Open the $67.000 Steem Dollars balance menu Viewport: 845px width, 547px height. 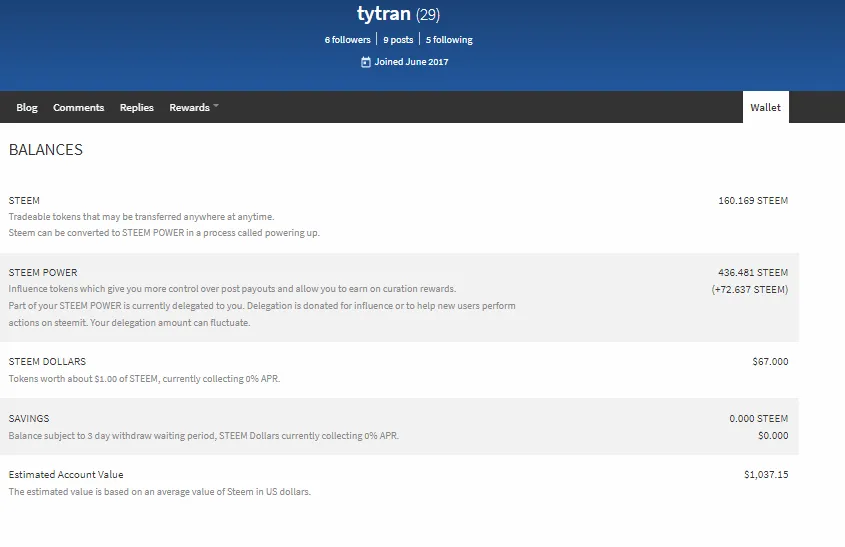[770, 362]
